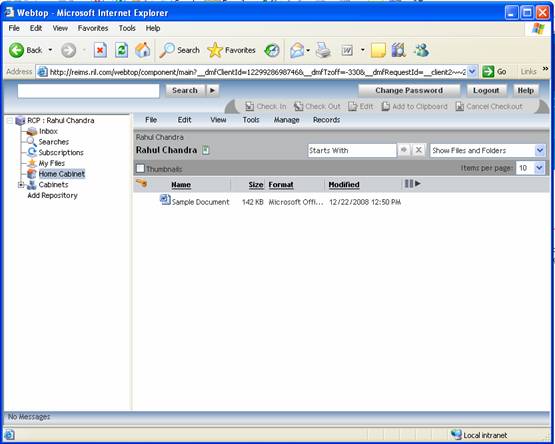The image size is (555, 444).
Task: Click the column preferences icon beside Modified
Action: click(x=412, y=184)
